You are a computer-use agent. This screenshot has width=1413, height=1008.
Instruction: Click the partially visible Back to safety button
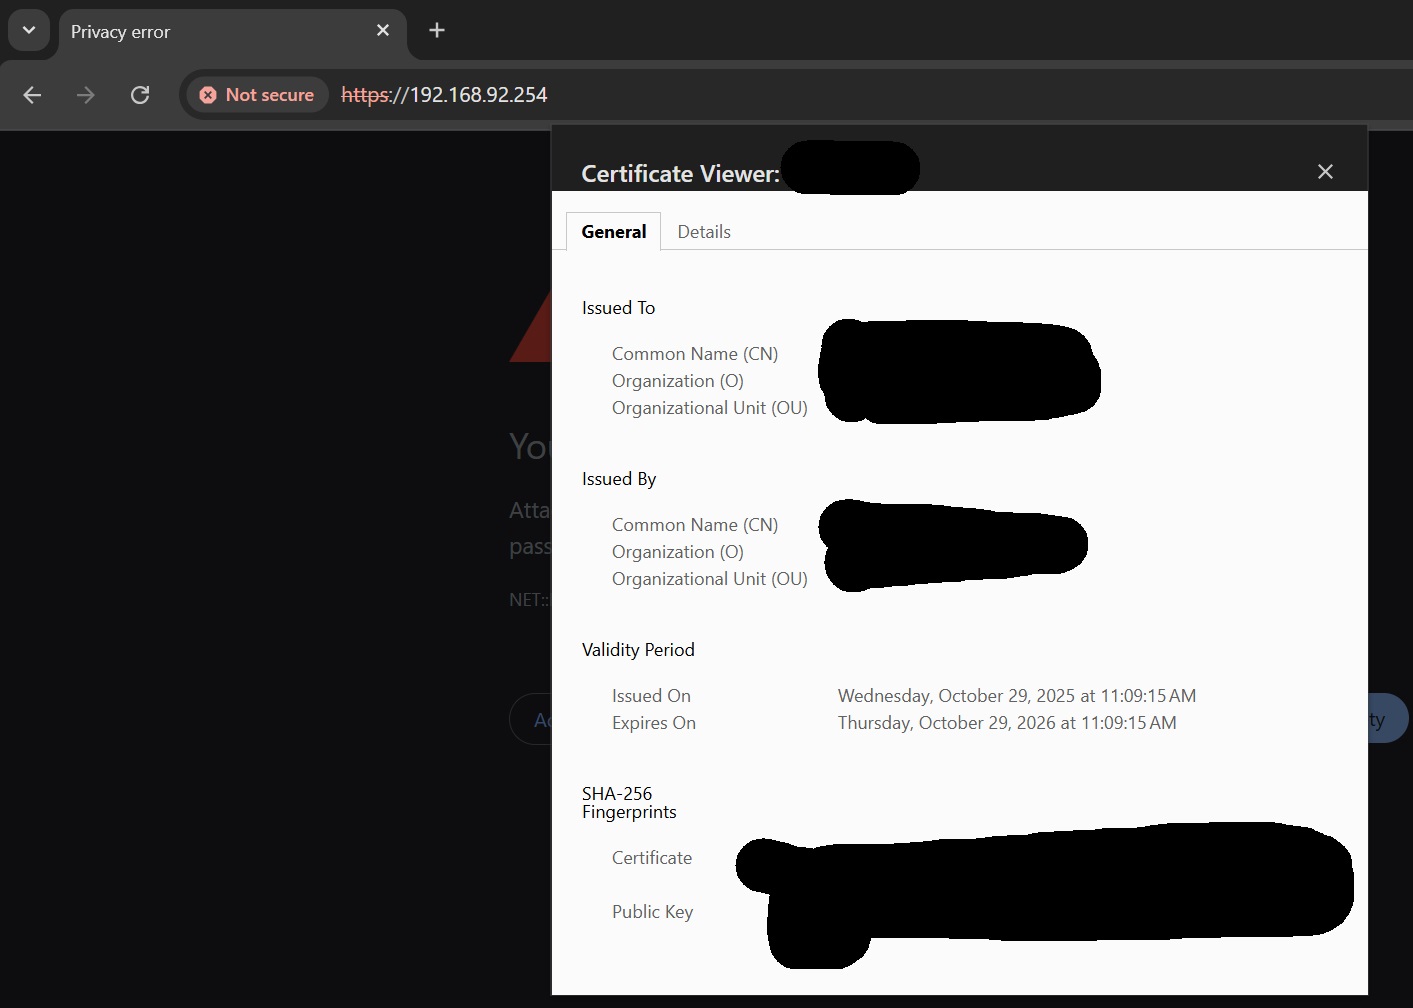pyautogui.click(x=1388, y=720)
